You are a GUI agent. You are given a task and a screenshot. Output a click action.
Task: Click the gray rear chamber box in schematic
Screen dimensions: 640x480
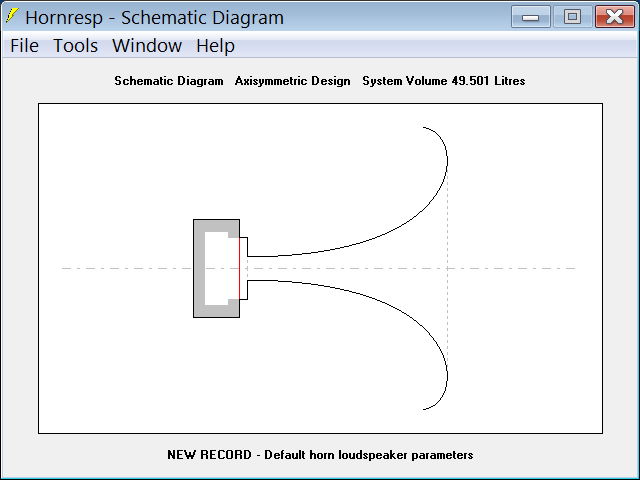pyautogui.click(x=216, y=268)
